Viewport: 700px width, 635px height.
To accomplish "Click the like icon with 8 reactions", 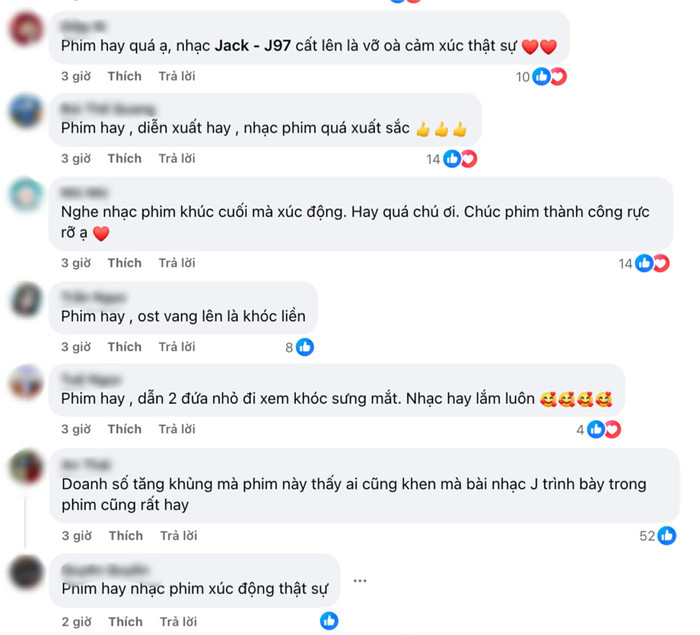I will [305, 347].
